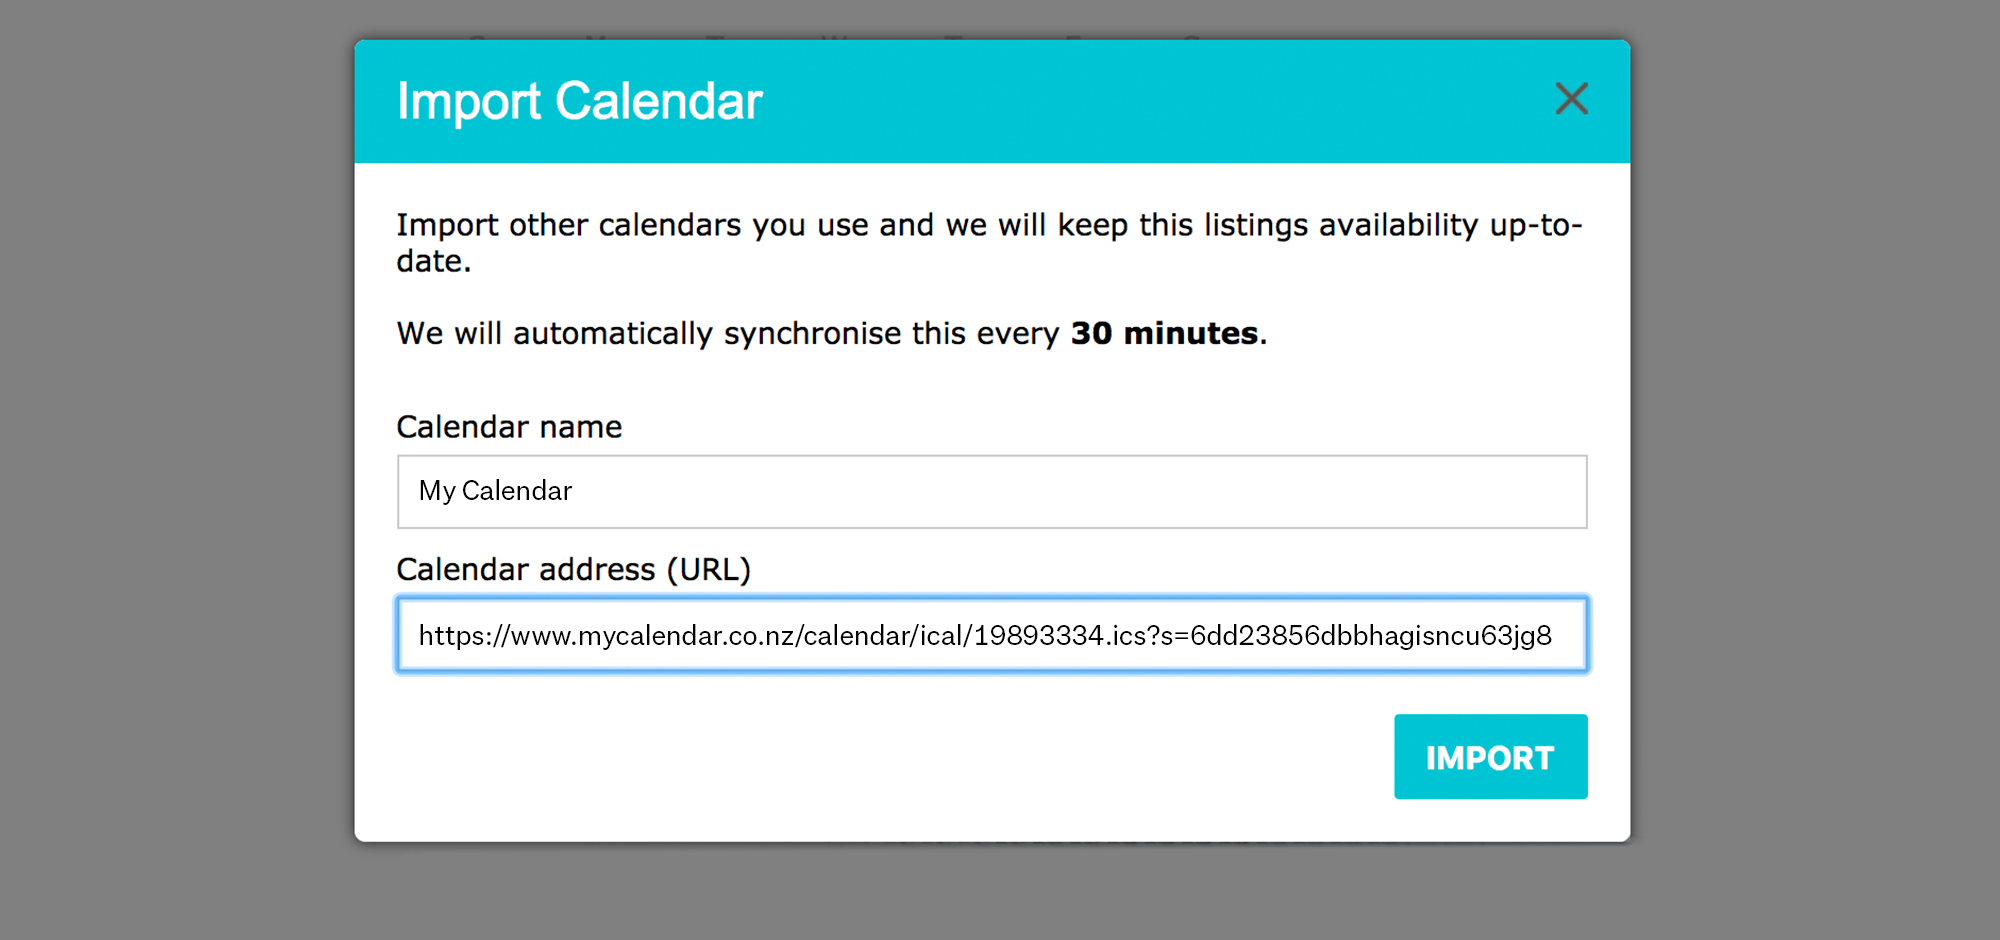
Task: Click the bold "30 minutes" text
Action: coord(1164,333)
